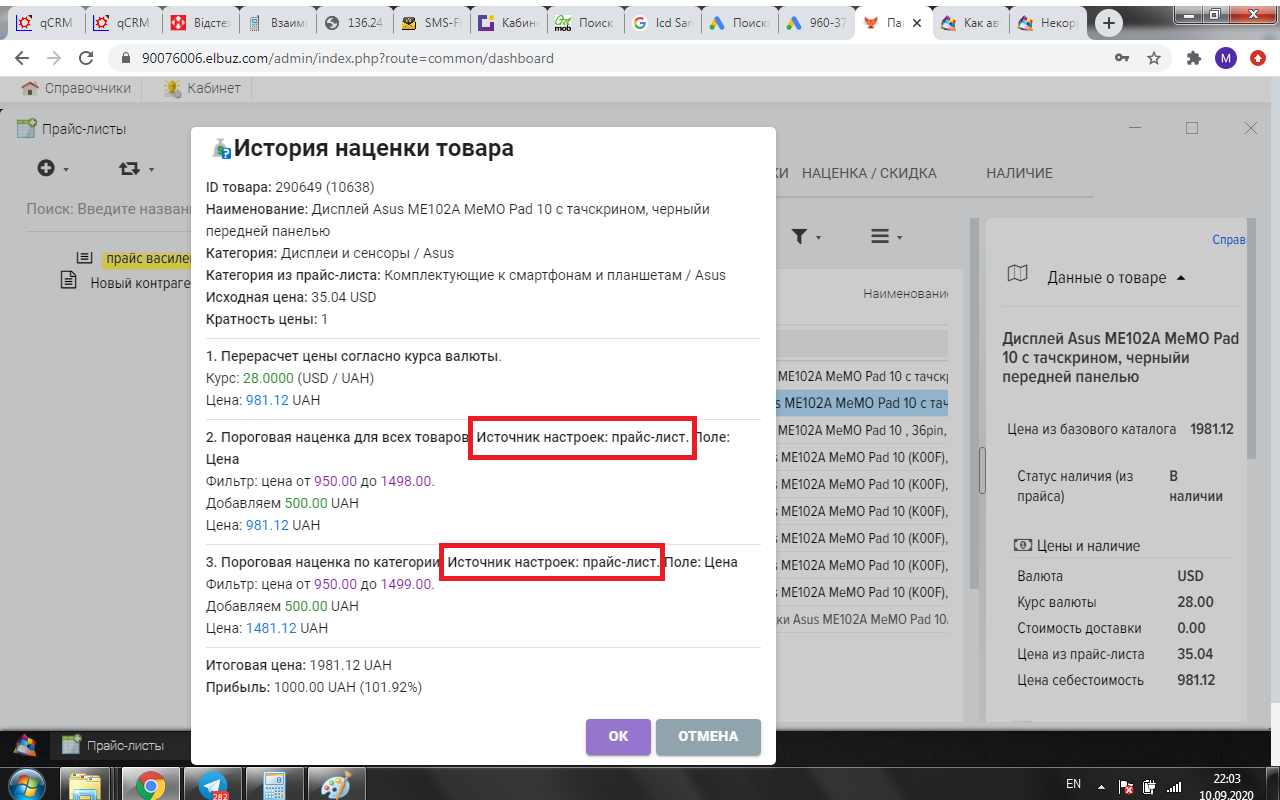
Task: Click the browser forward arrow
Action: (54, 58)
